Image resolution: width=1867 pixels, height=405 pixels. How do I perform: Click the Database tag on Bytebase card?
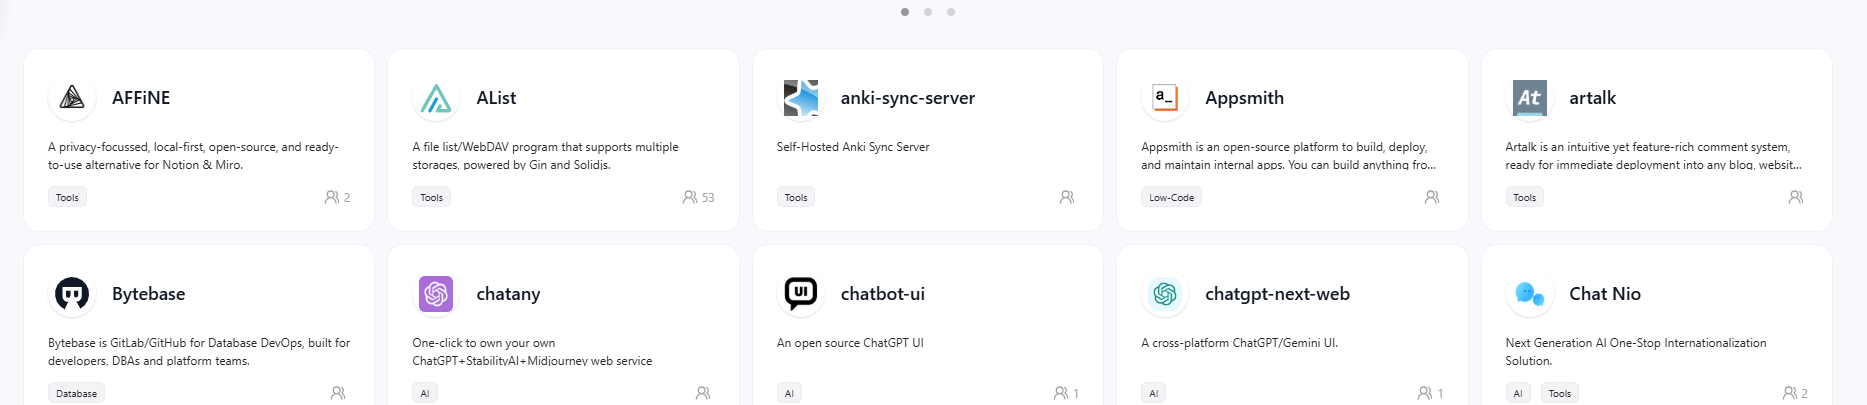click(76, 393)
